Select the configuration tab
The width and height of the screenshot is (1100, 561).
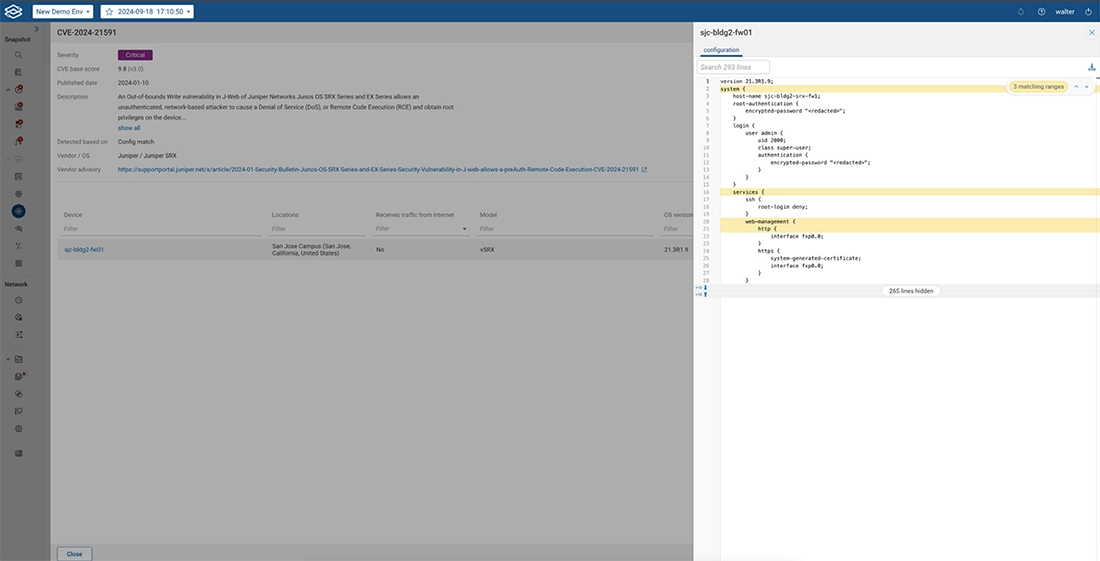coord(721,49)
